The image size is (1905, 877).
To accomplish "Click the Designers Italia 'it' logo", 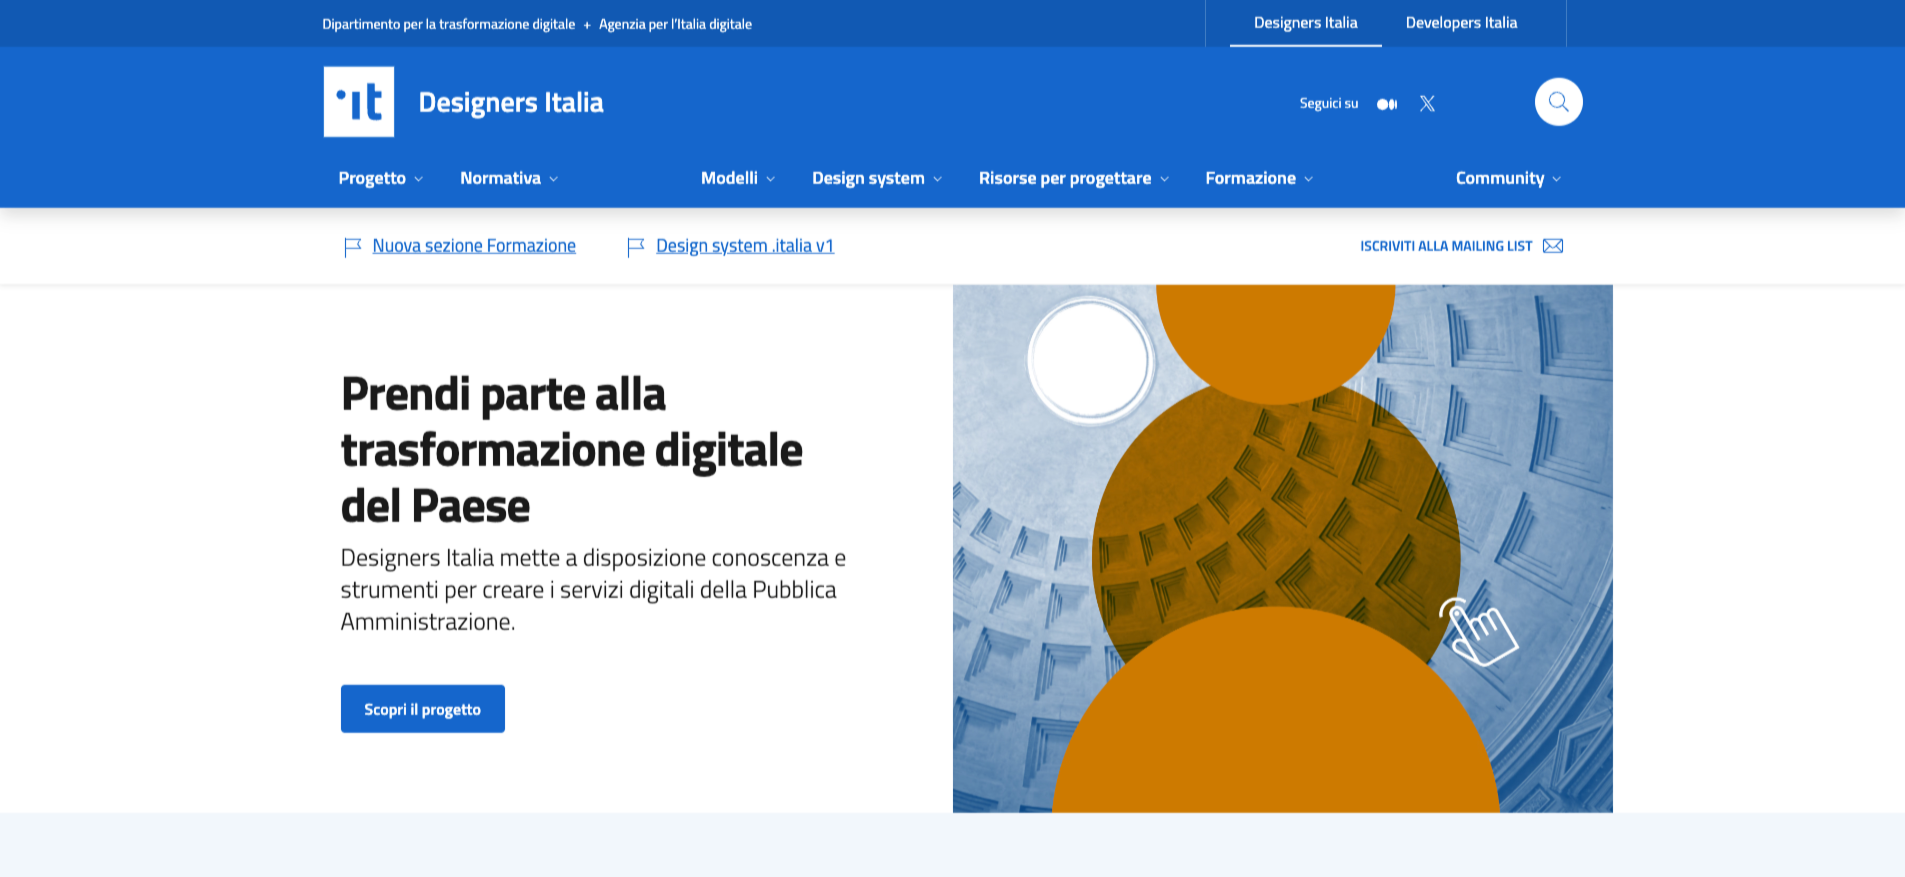I will point(359,102).
